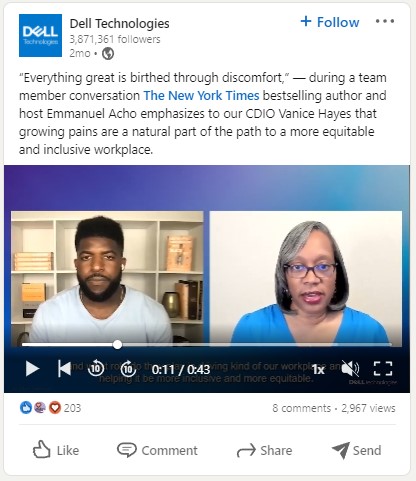The image size is (416, 481).
Task: Play the video
Action: (32, 369)
